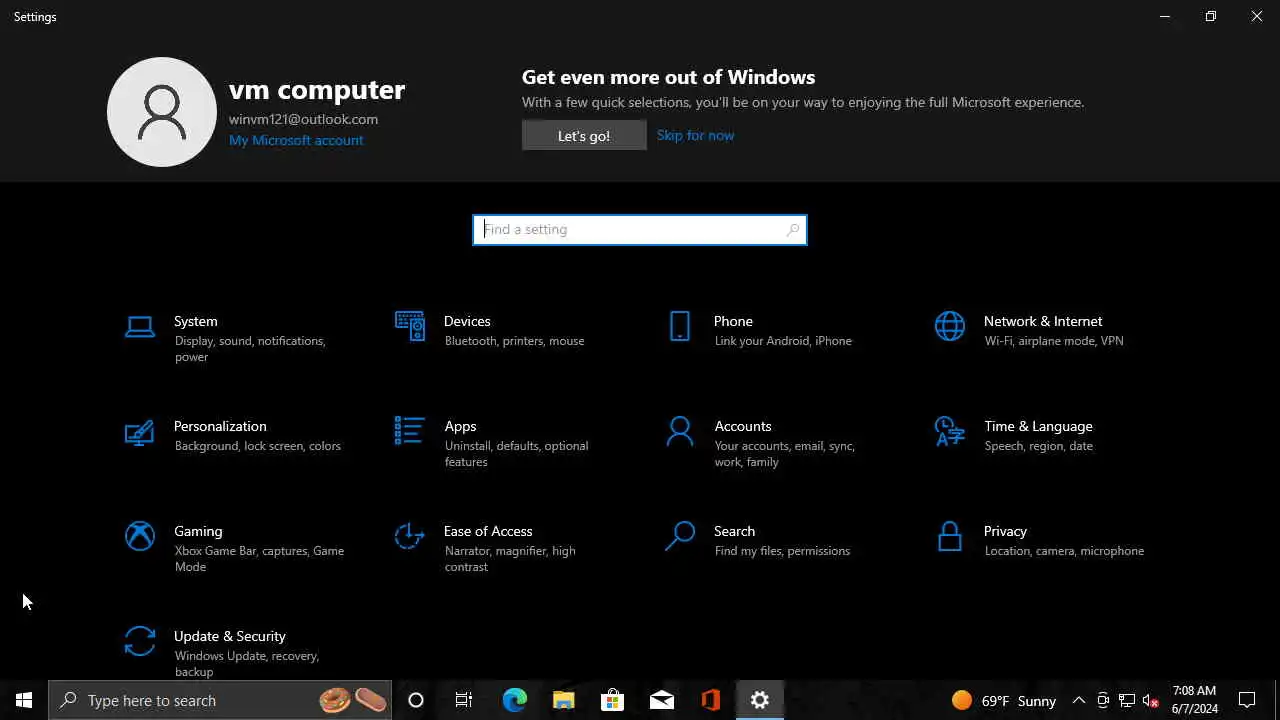Open the Mail app from taskbar
Screen dimensions: 1280x720
(662, 700)
